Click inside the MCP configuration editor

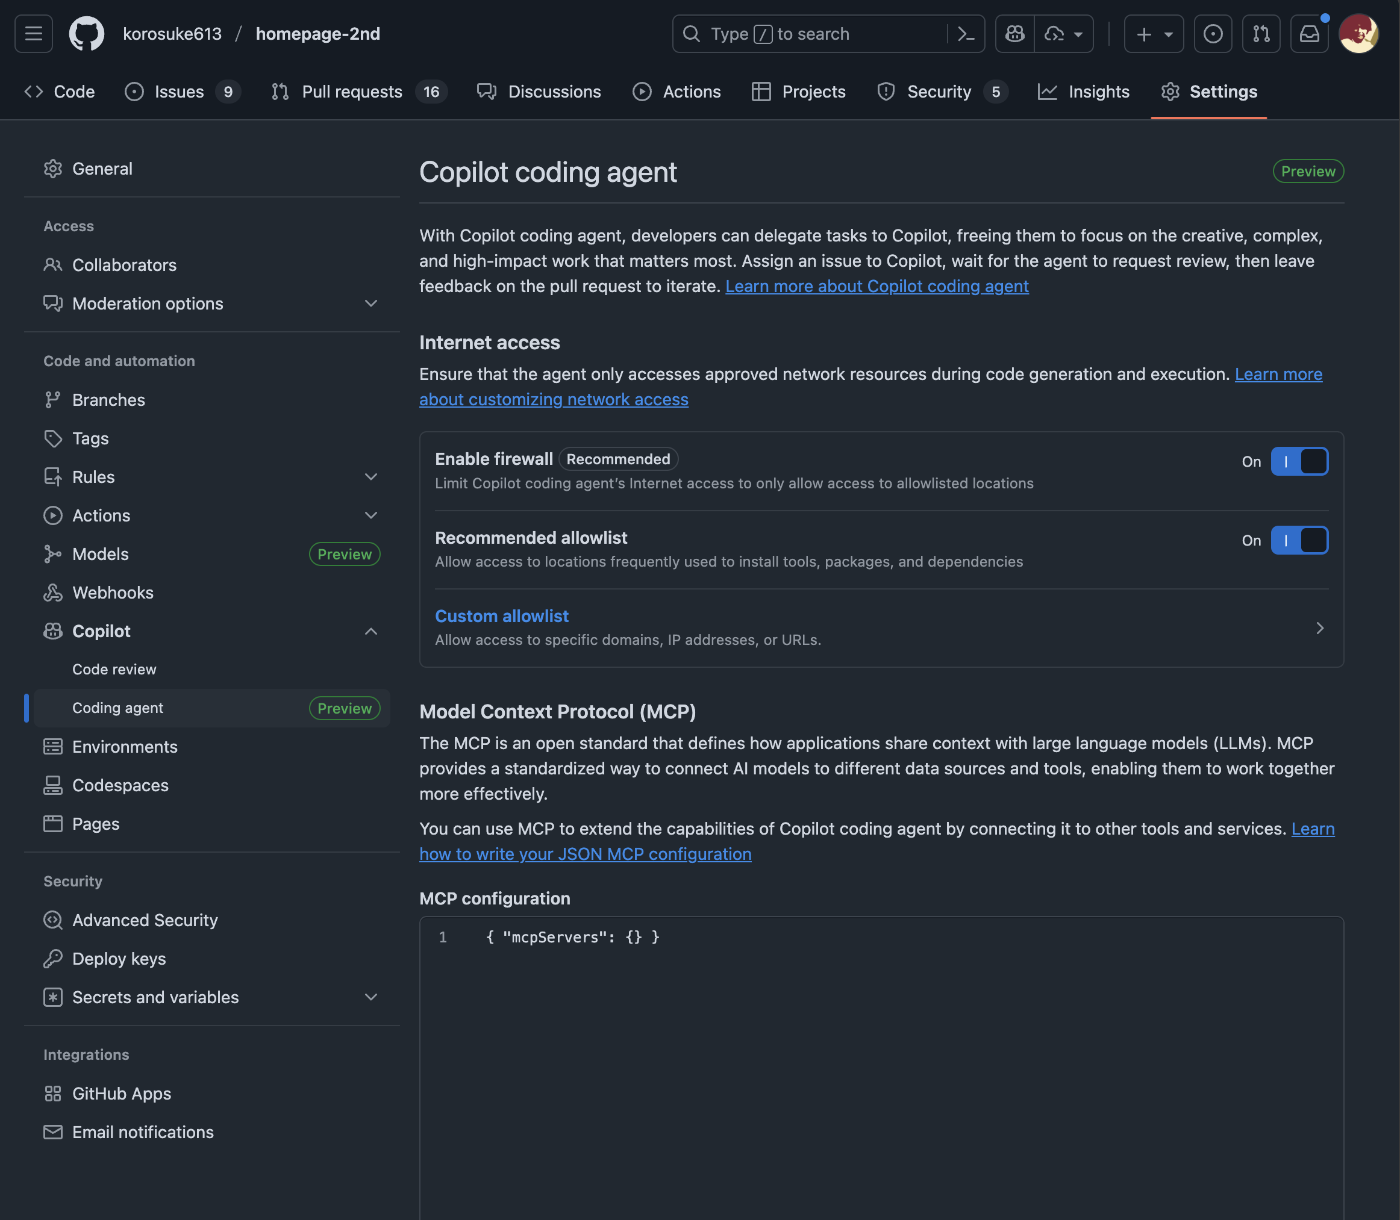click(x=882, y=1068)
